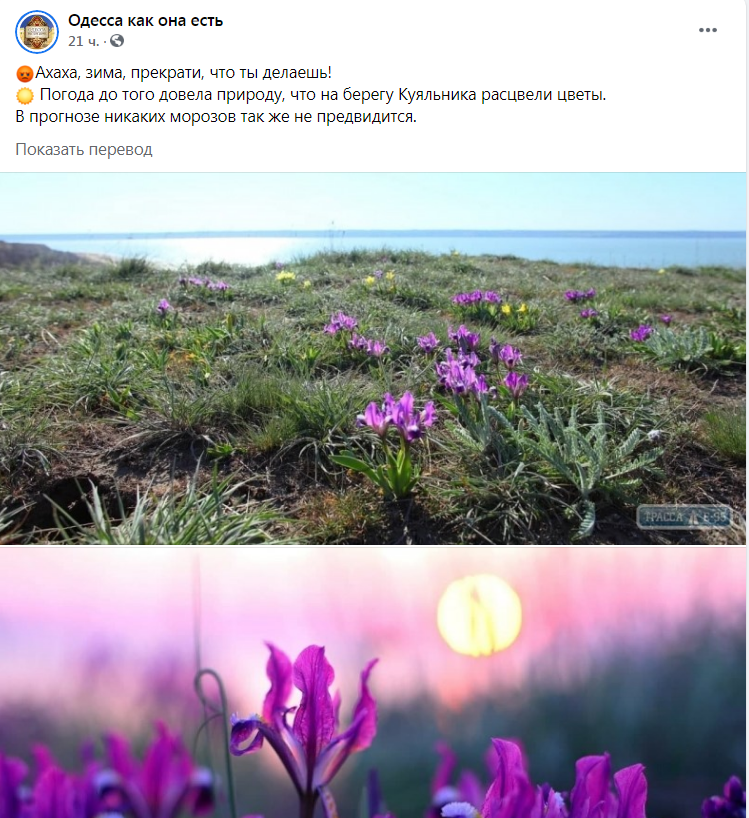749x818 pixels.
Task: Click the foreground purple iris cluster in top photo
Action: (x=398, y=415)
